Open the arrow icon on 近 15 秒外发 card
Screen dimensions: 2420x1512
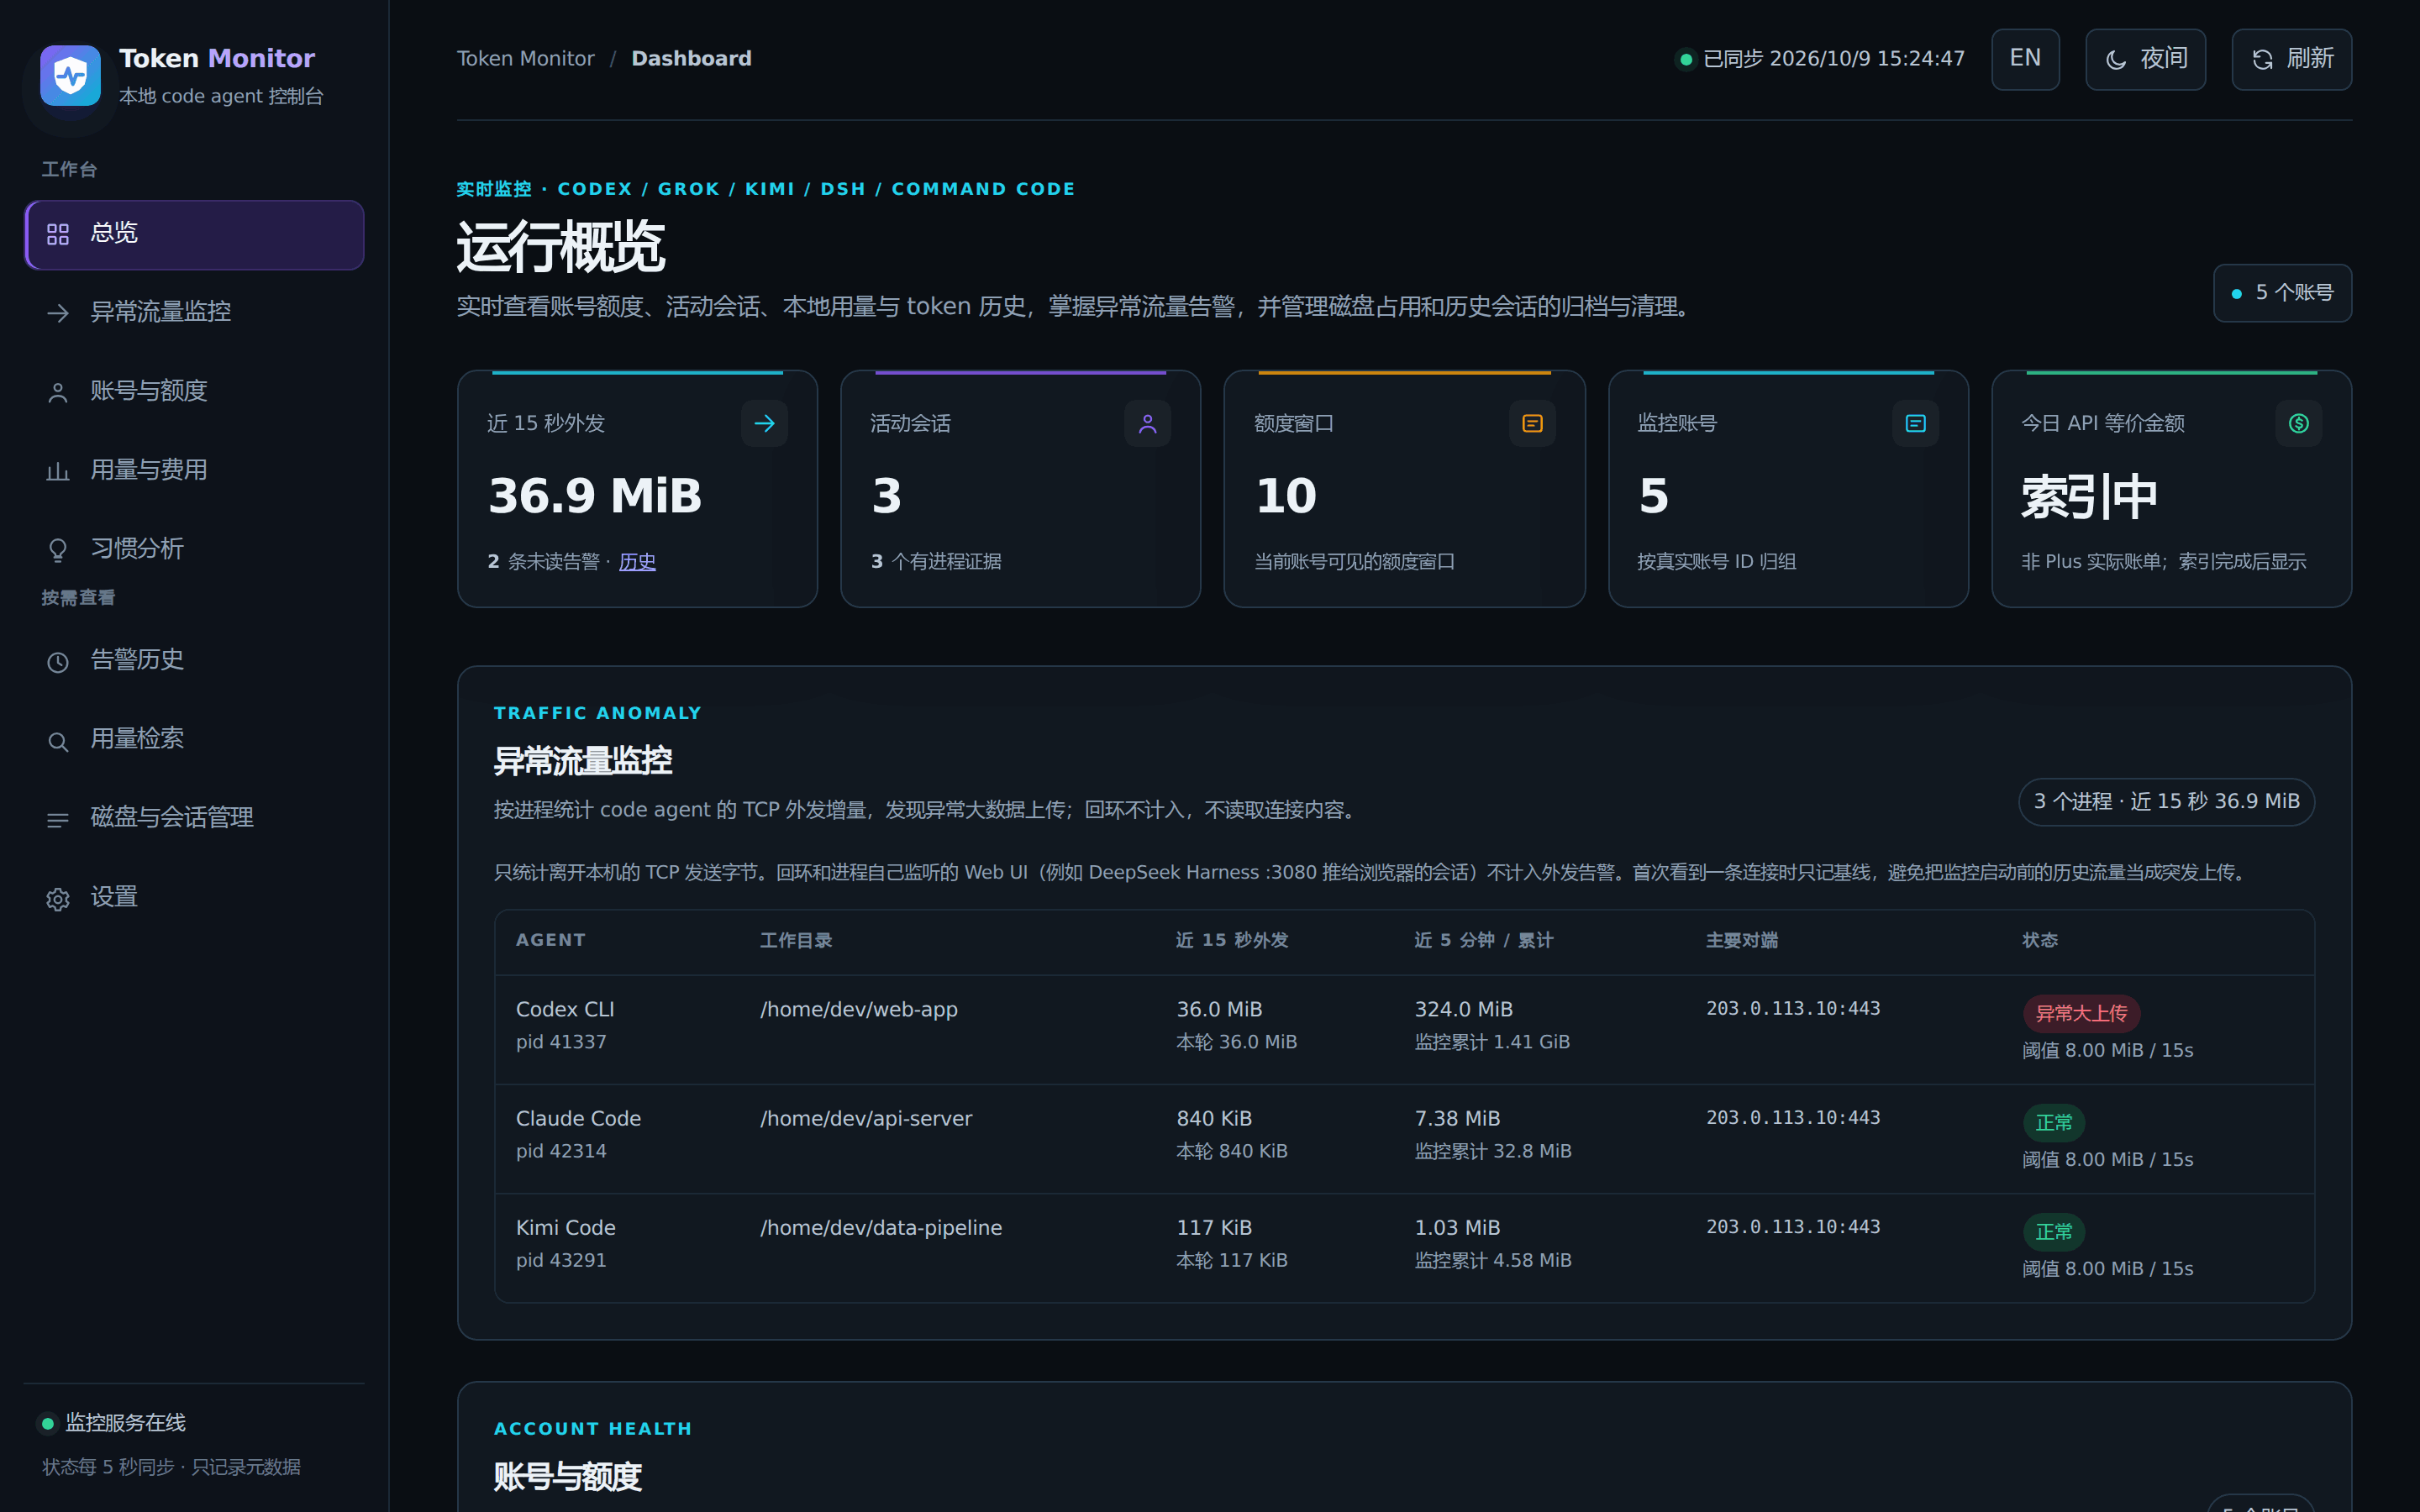(x=764, y=424)
